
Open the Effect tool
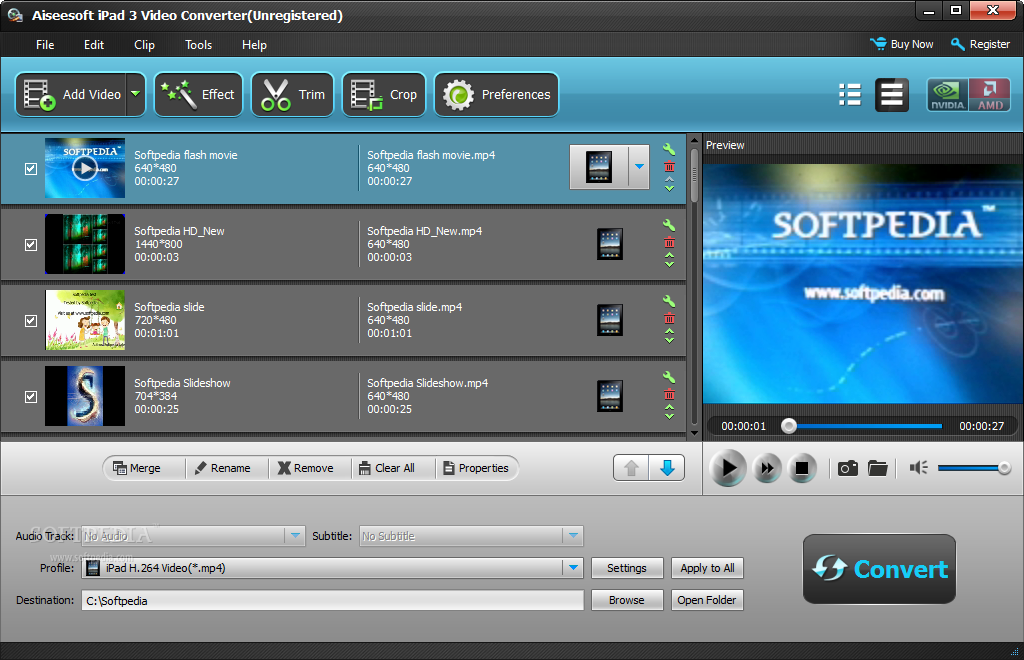pyautogui.click(x=199, y=95)
